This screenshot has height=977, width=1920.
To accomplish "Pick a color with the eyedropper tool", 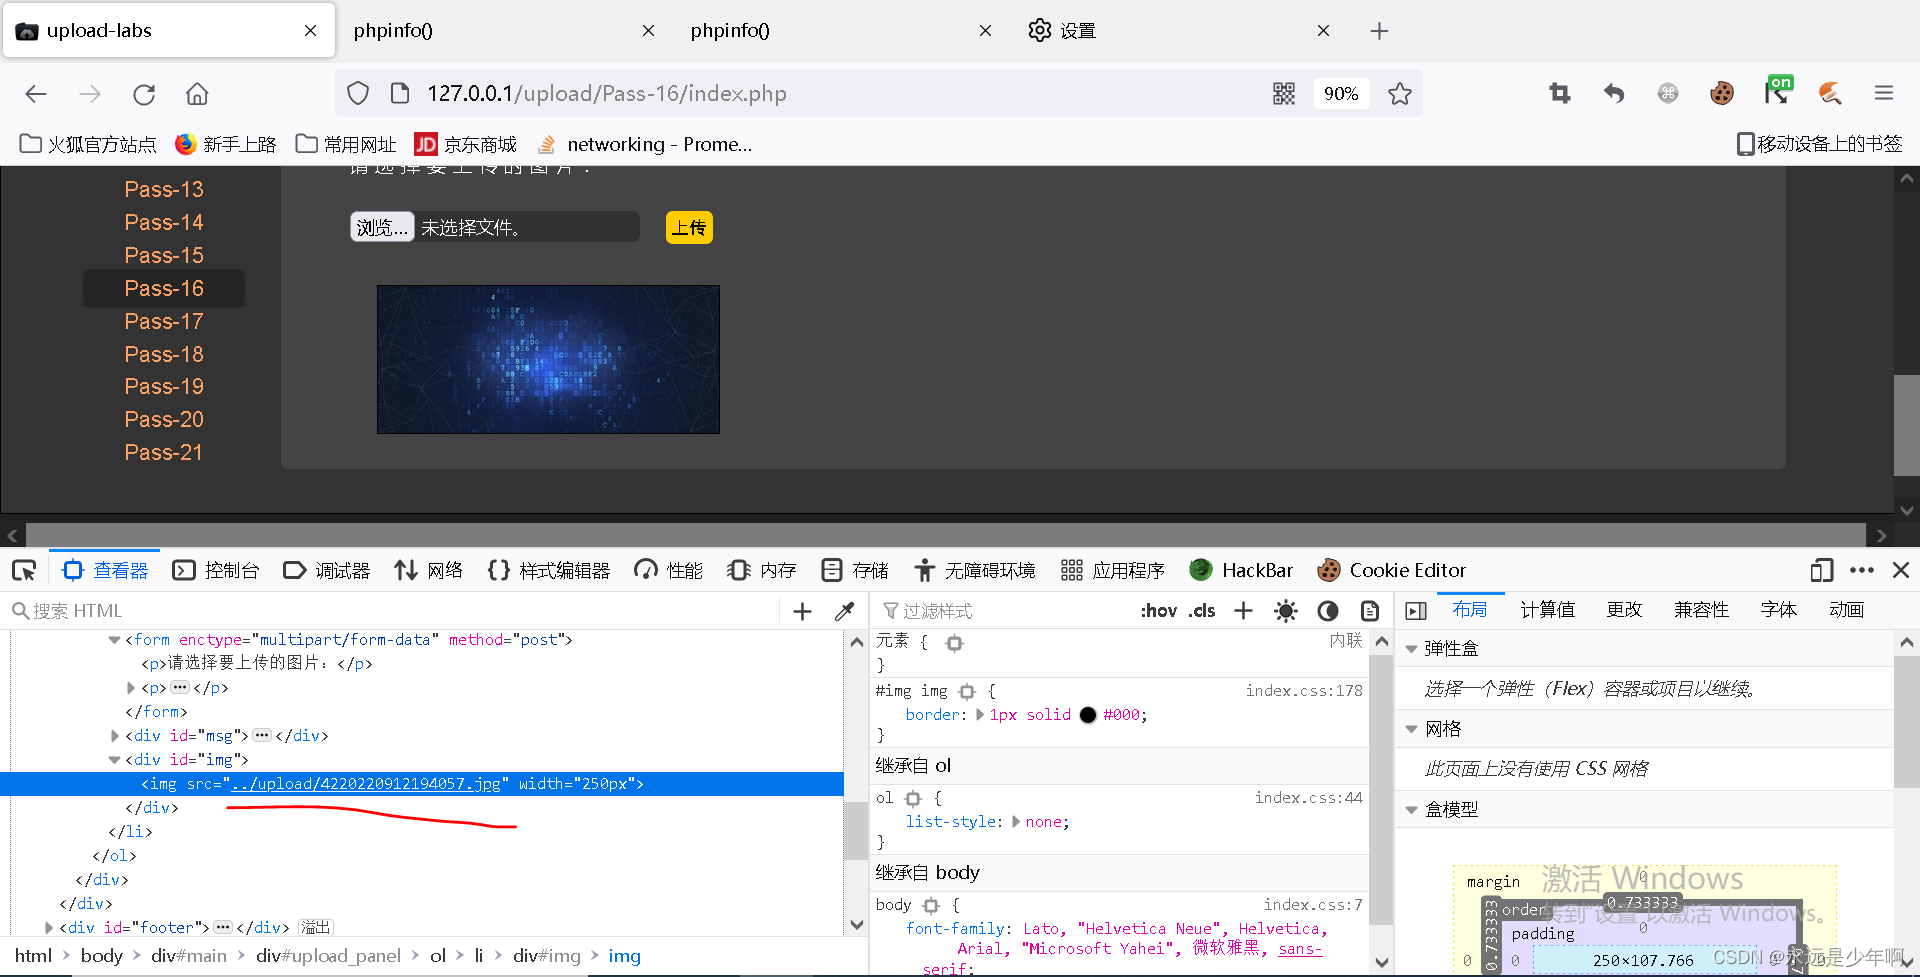I will click(845, 611).
